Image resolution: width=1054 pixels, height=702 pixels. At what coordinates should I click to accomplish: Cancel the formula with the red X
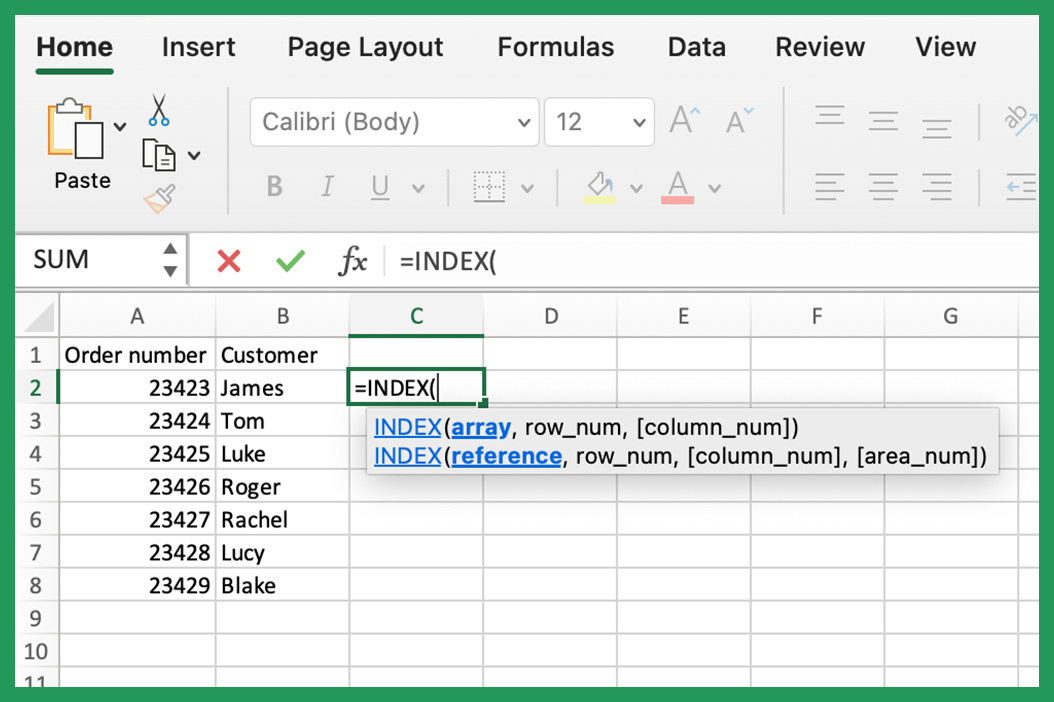pyautogui.click(x=228, y=261)
